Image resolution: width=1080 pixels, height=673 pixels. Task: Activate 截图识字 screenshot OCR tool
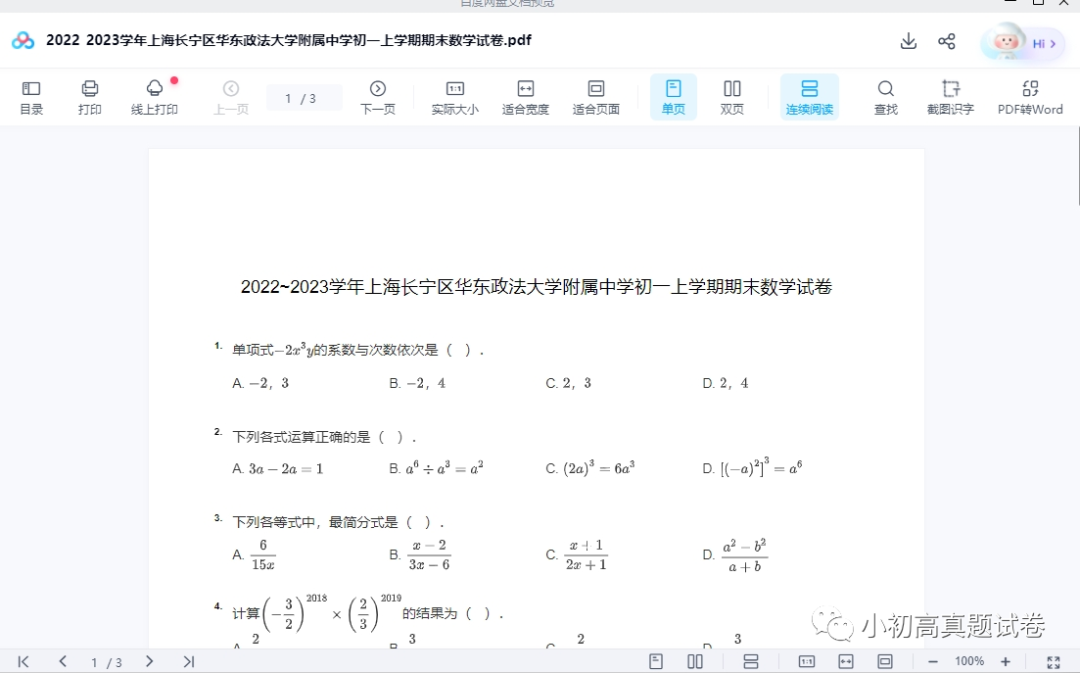[x=951, y=98]
